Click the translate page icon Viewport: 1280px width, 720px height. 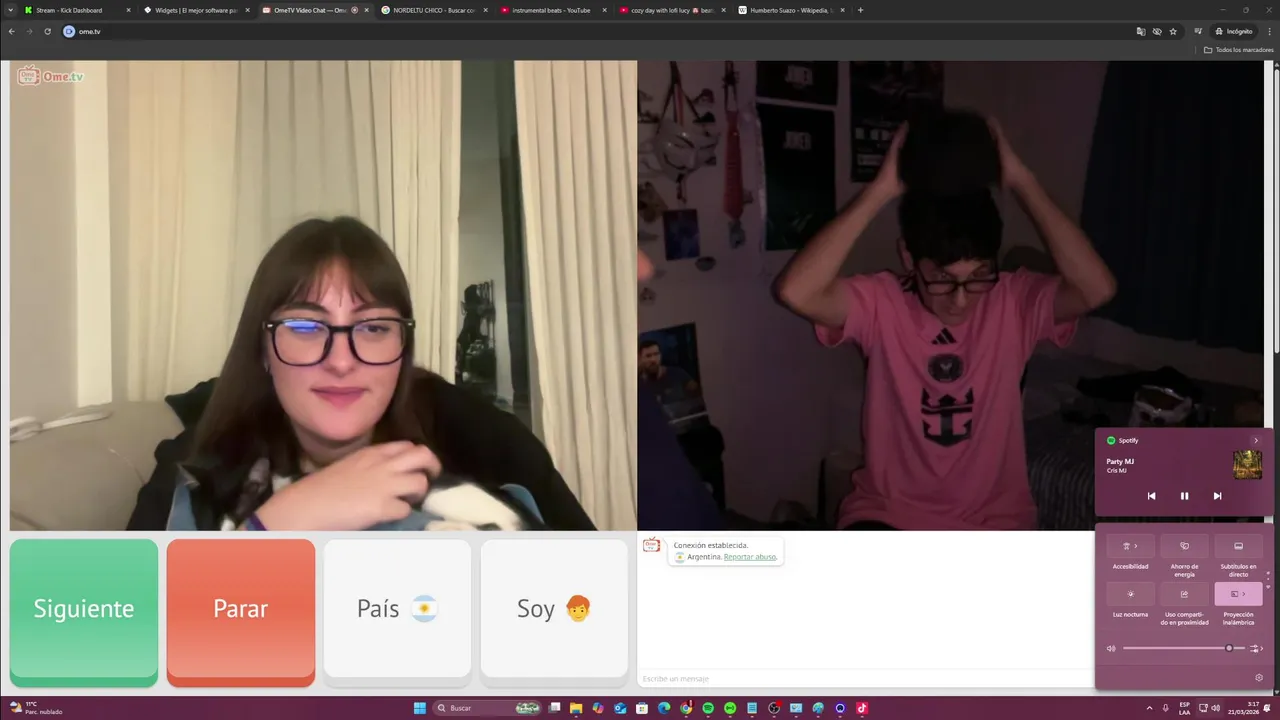[x=1141, y=31]
